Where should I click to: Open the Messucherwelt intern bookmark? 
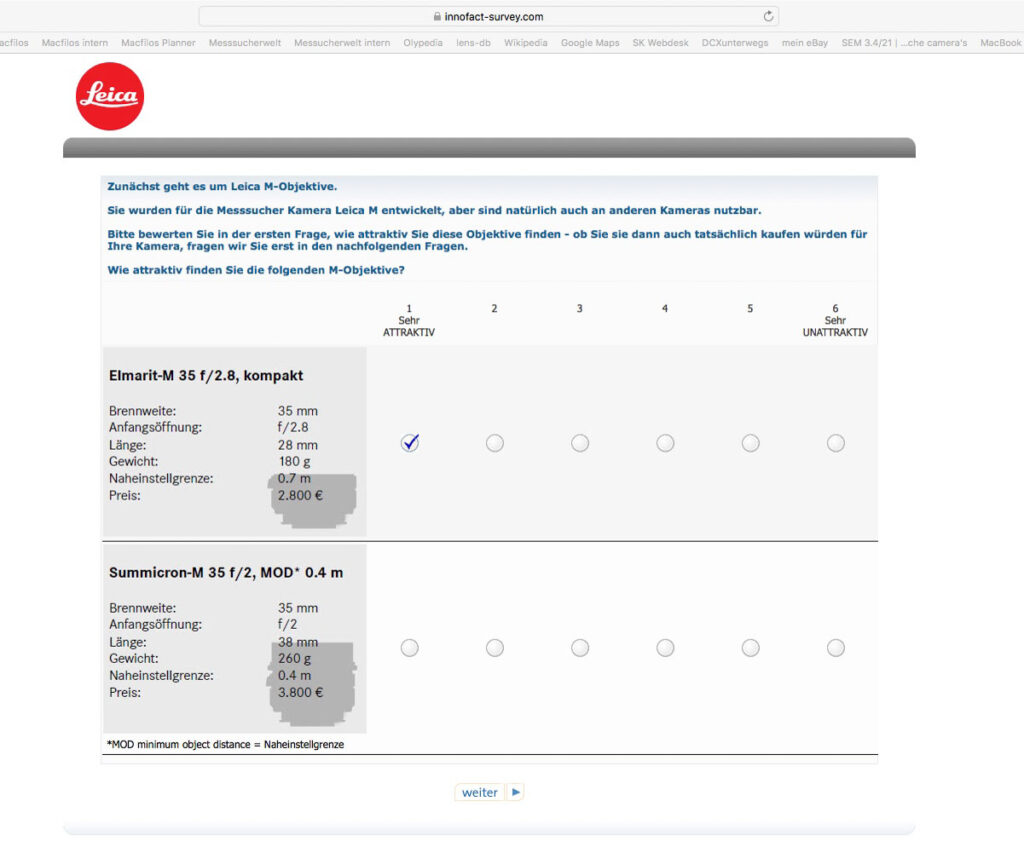342,42
